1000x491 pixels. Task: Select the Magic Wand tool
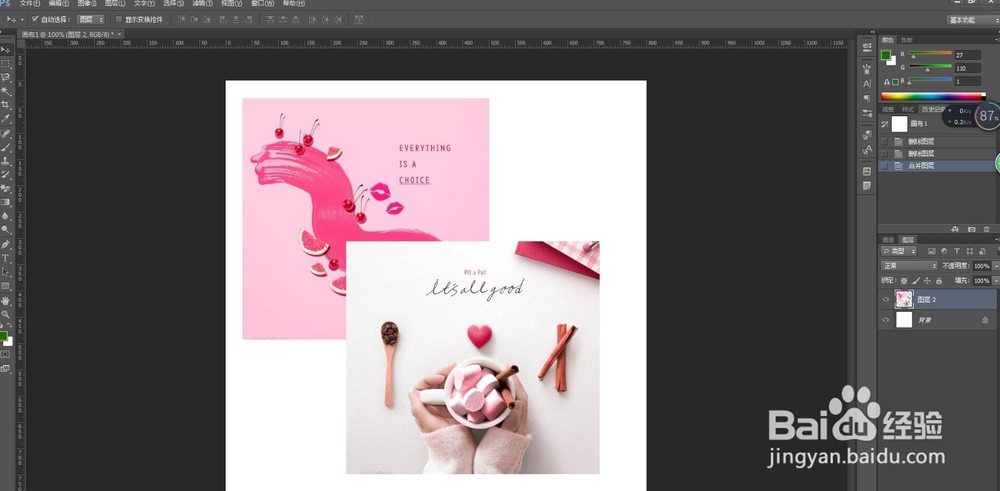[x=5, y=91]
